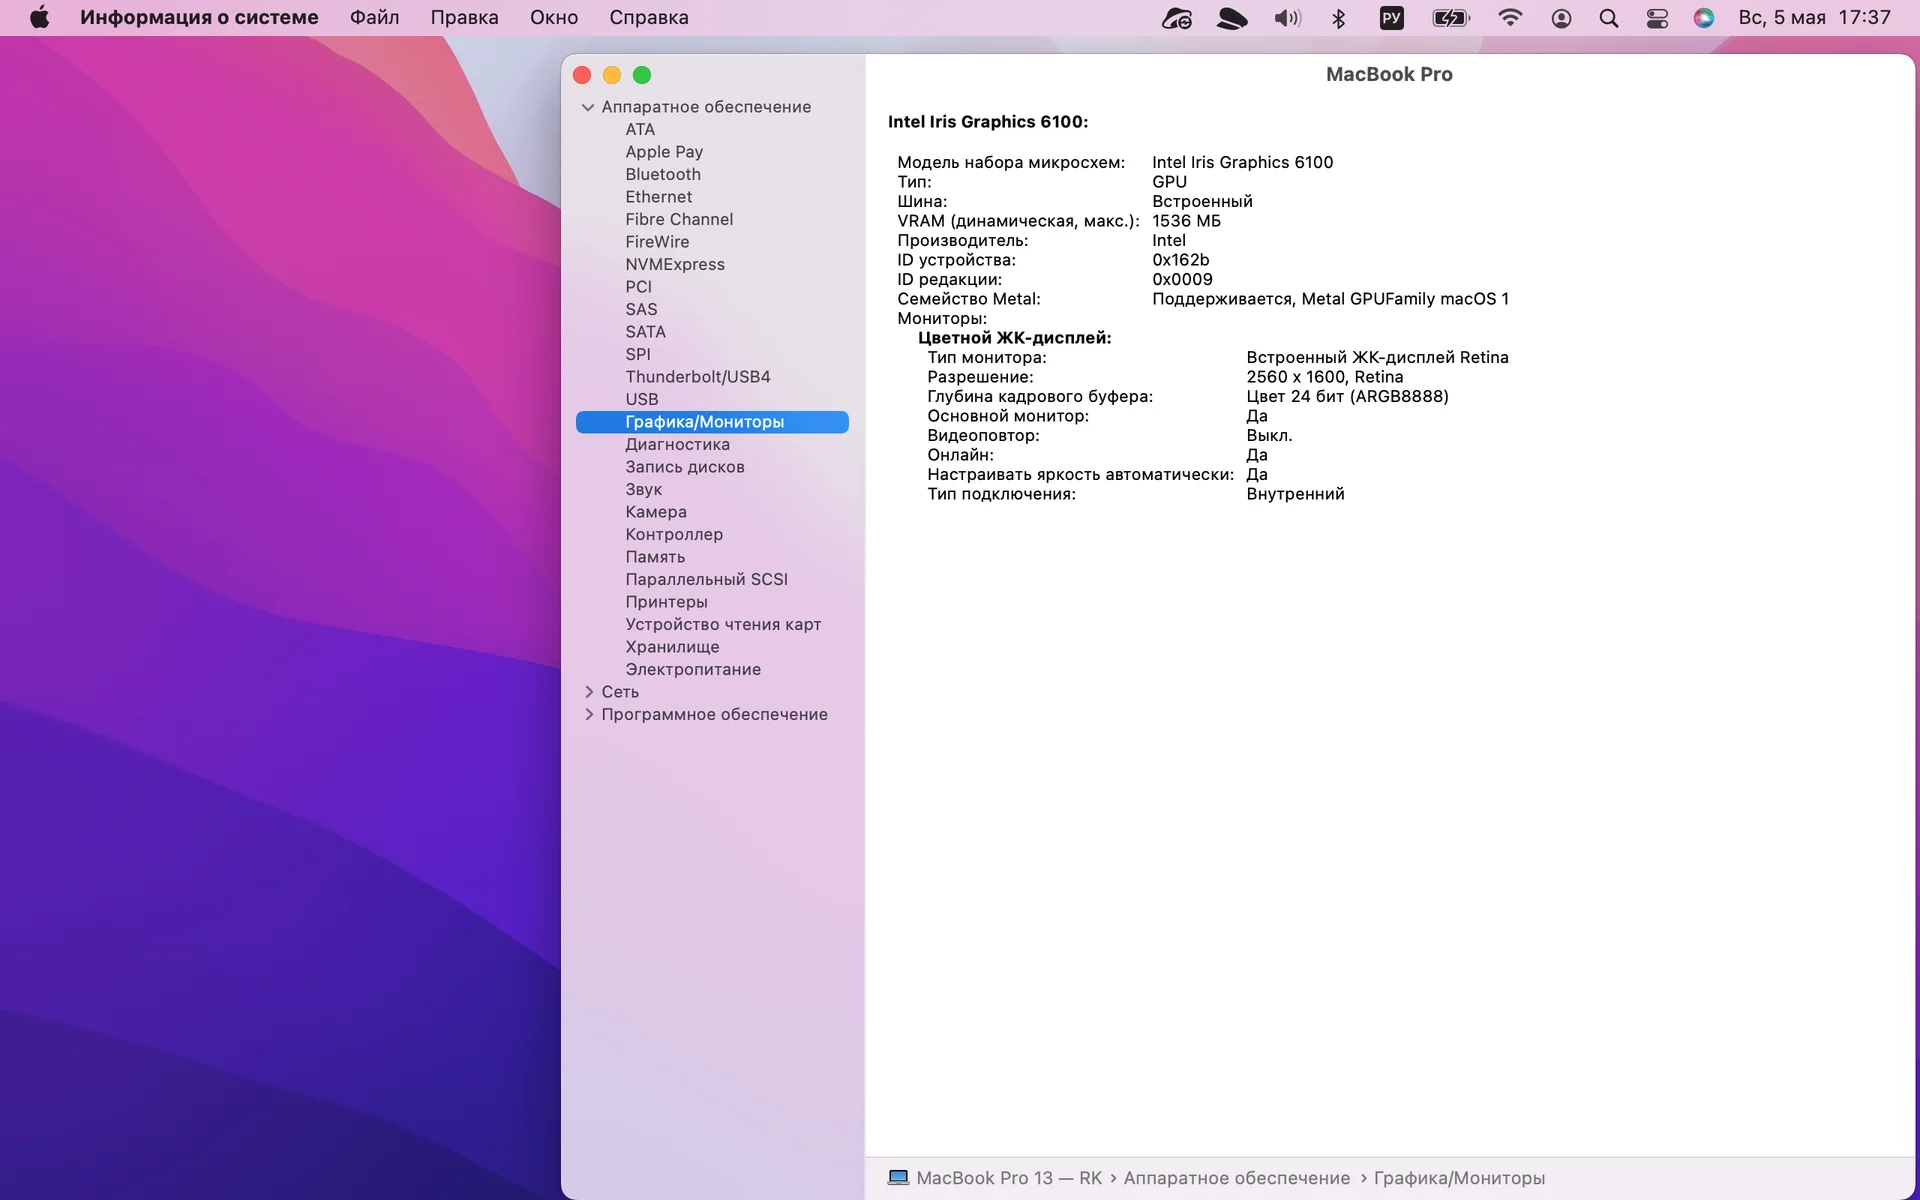Zoom the window with the green button
1920x1200 pixels.
click(x=642, y=75)
